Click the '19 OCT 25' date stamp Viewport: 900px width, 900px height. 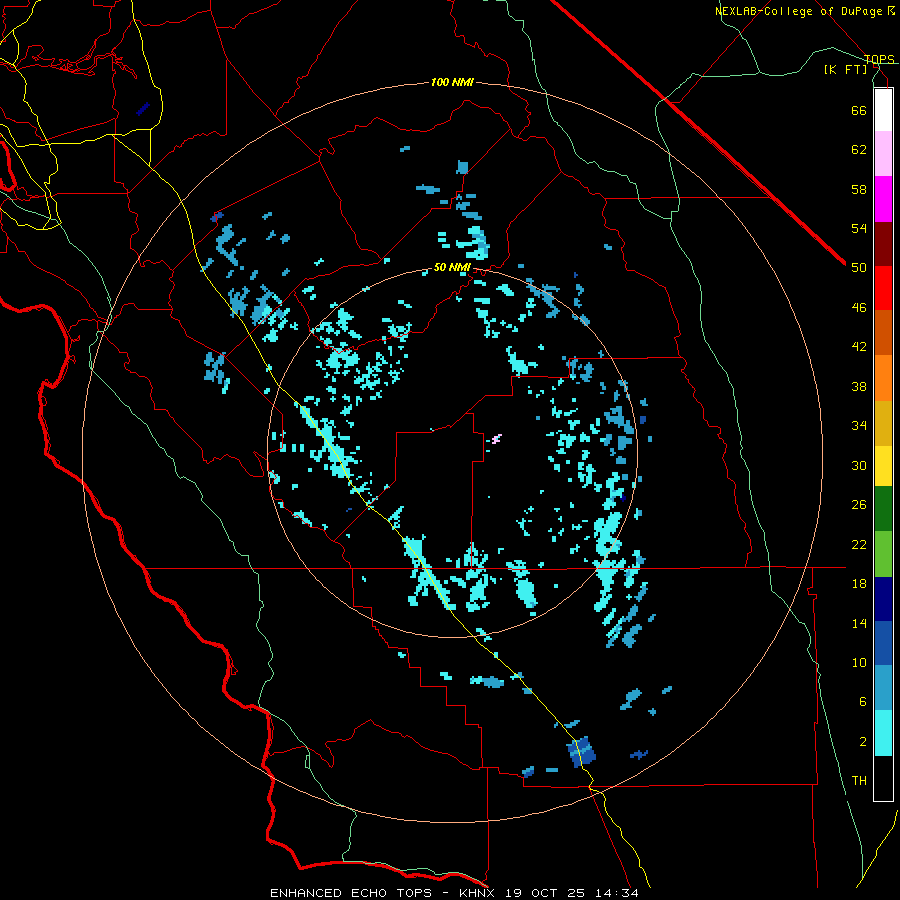(545, 893)
